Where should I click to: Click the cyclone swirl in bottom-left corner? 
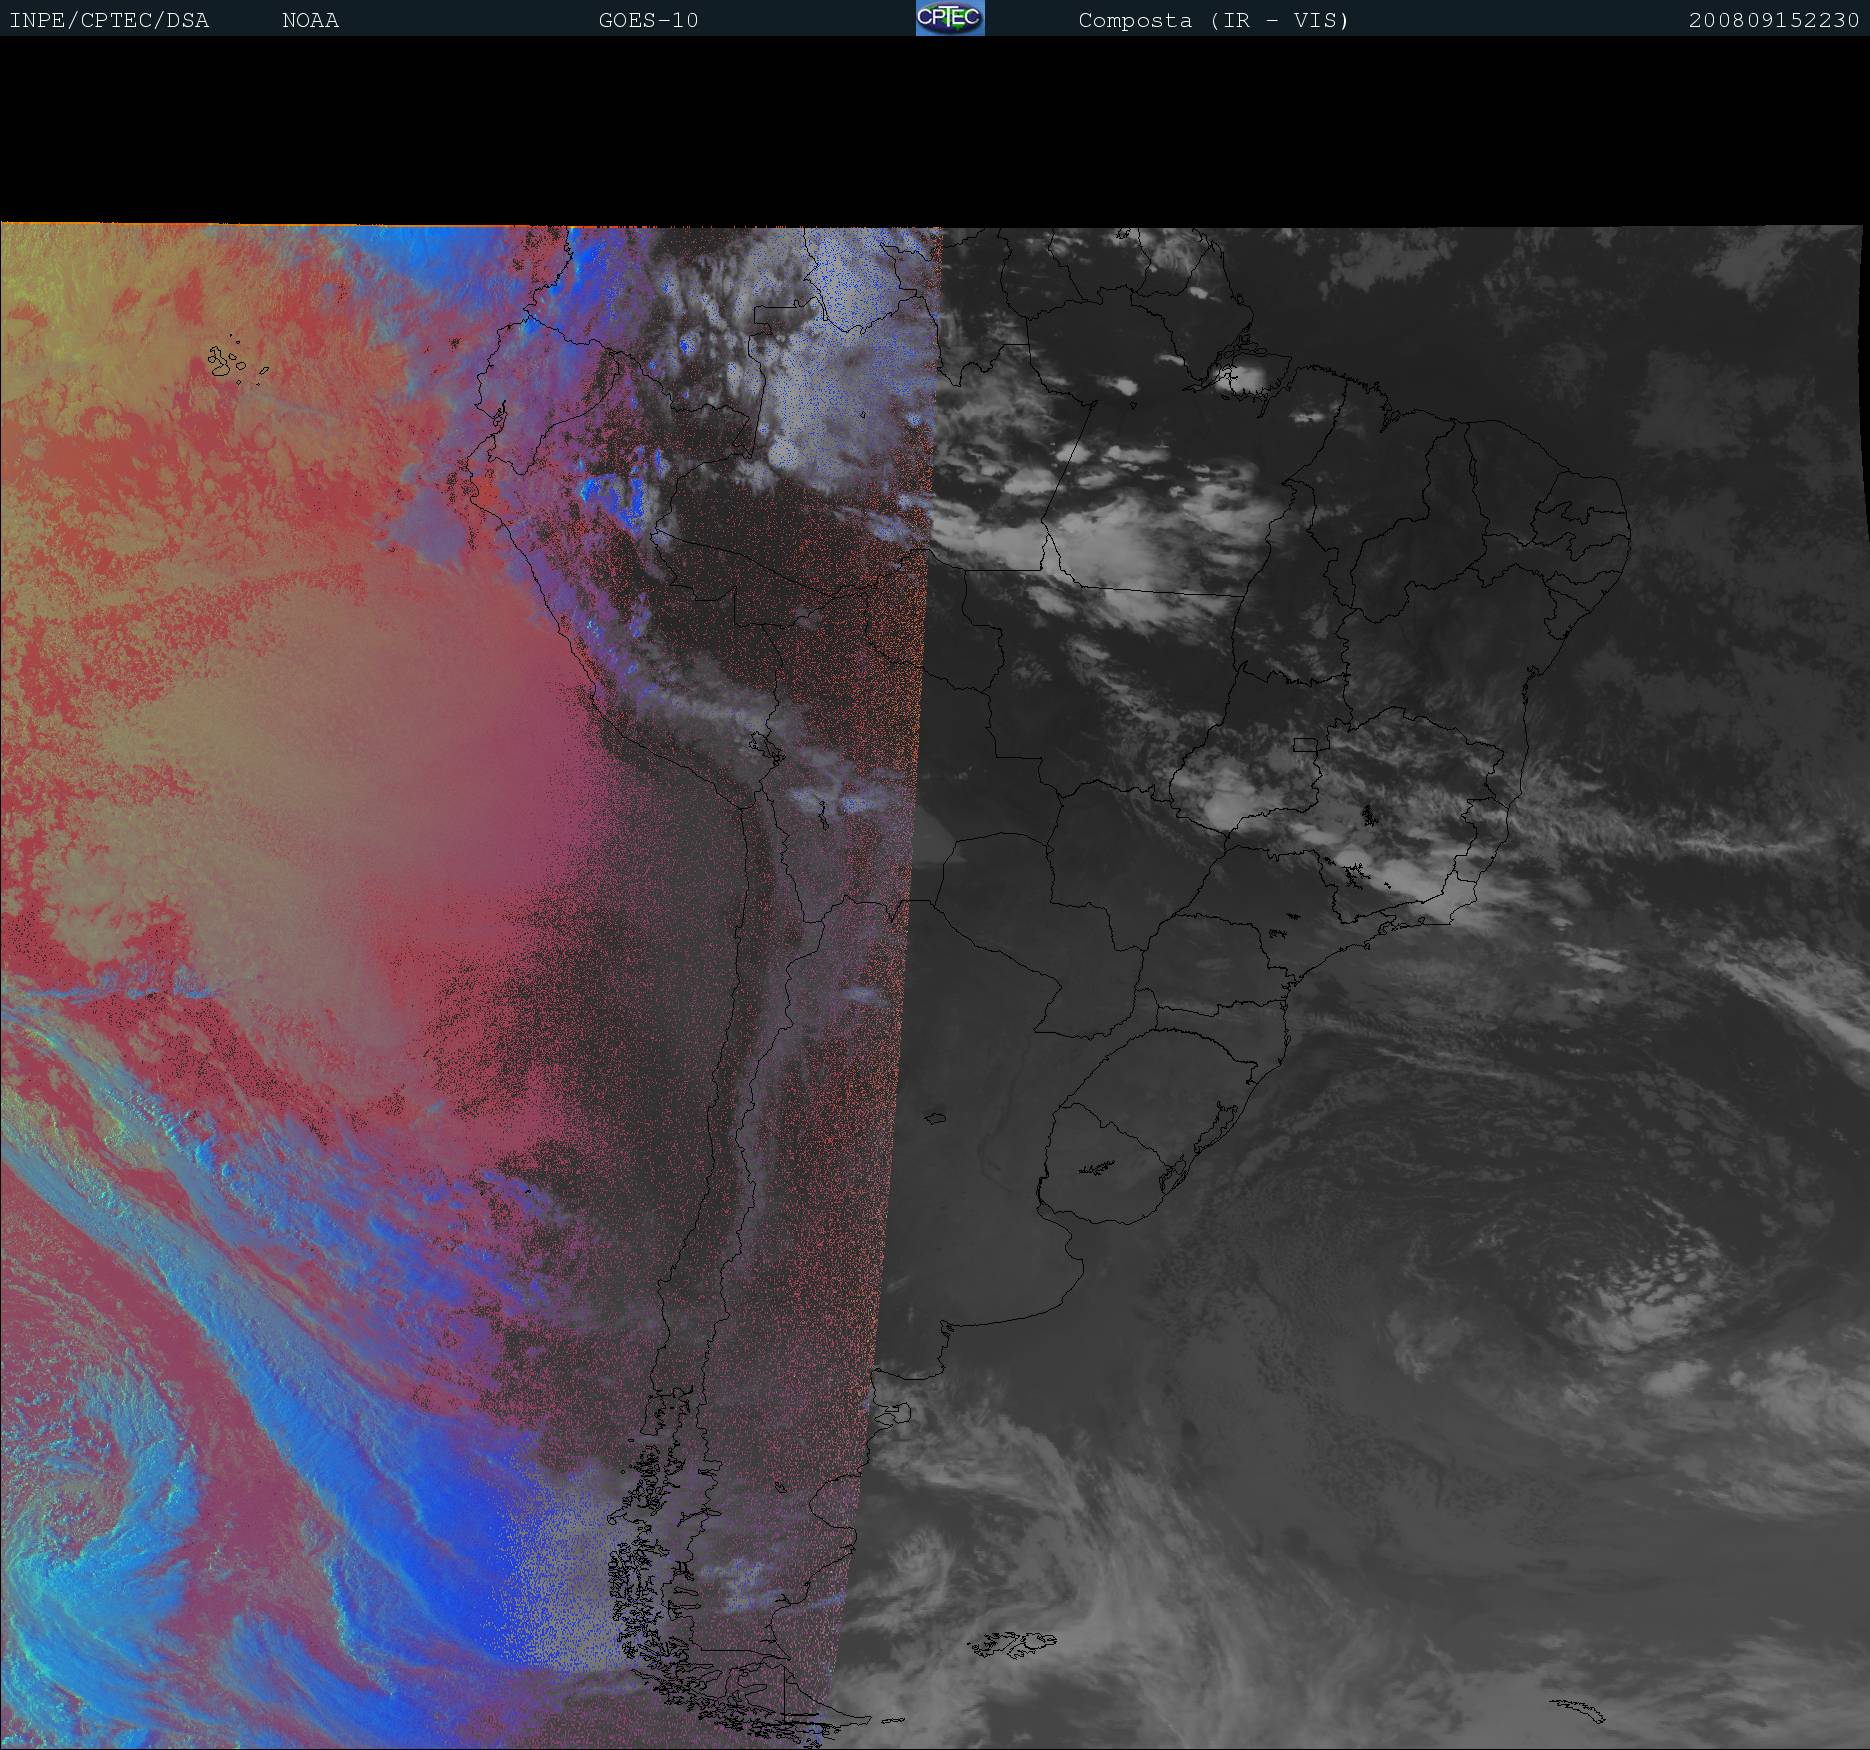[90, 1560]
